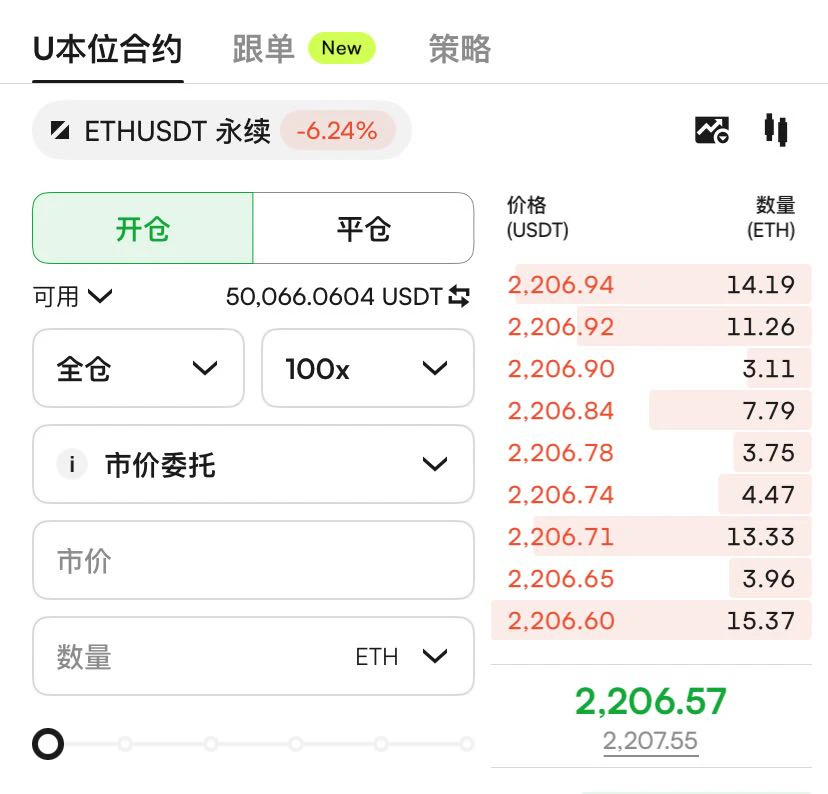The height and width of the screenshot is (794, 828).
Task: Tap the 价格 (USDT) column header
Action: click(x=538, y=218)
